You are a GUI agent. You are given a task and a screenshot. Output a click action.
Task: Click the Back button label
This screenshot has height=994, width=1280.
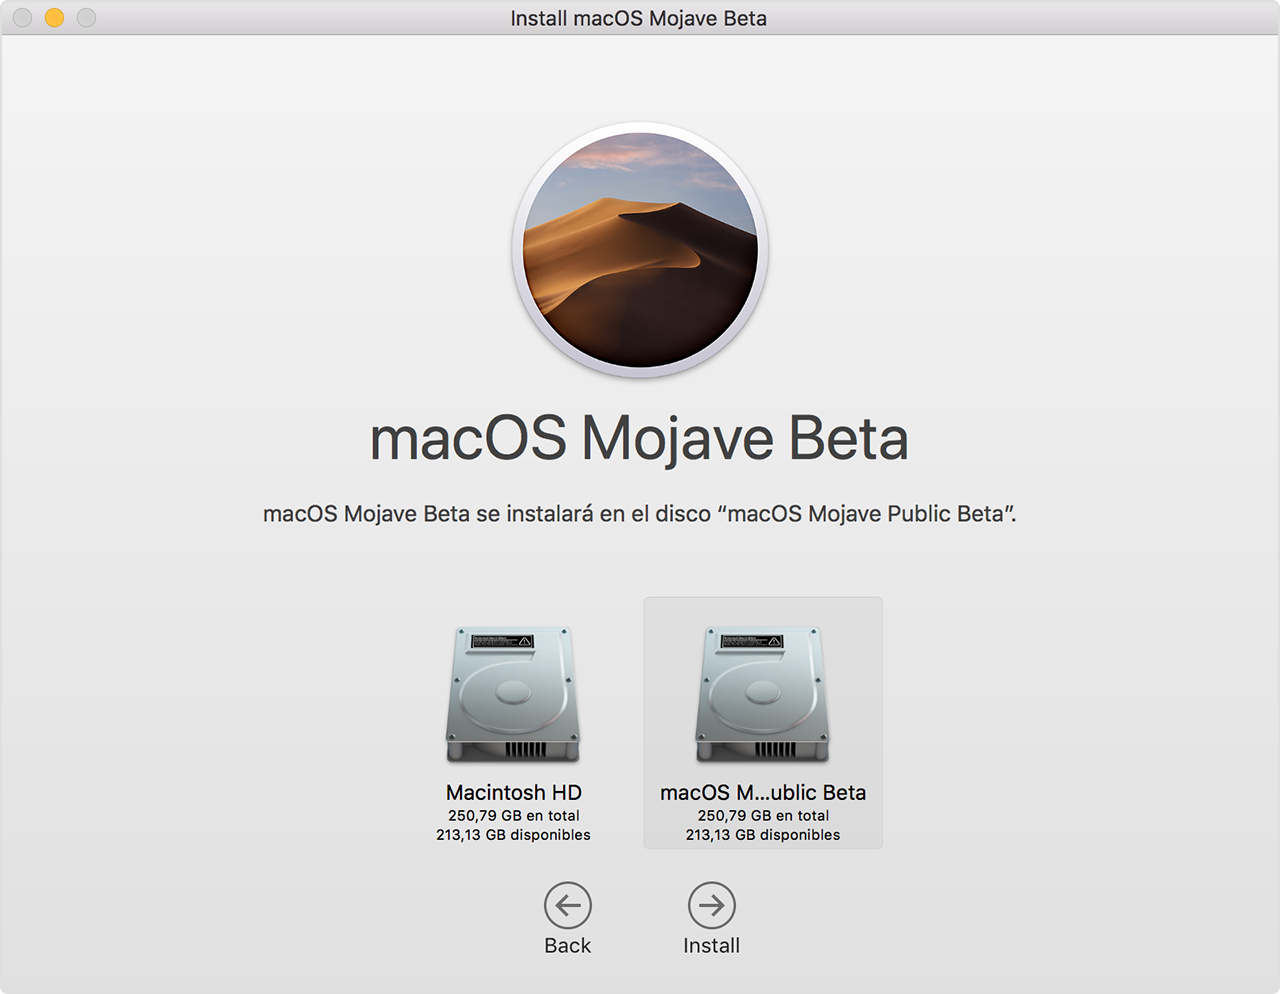(568, 945)
